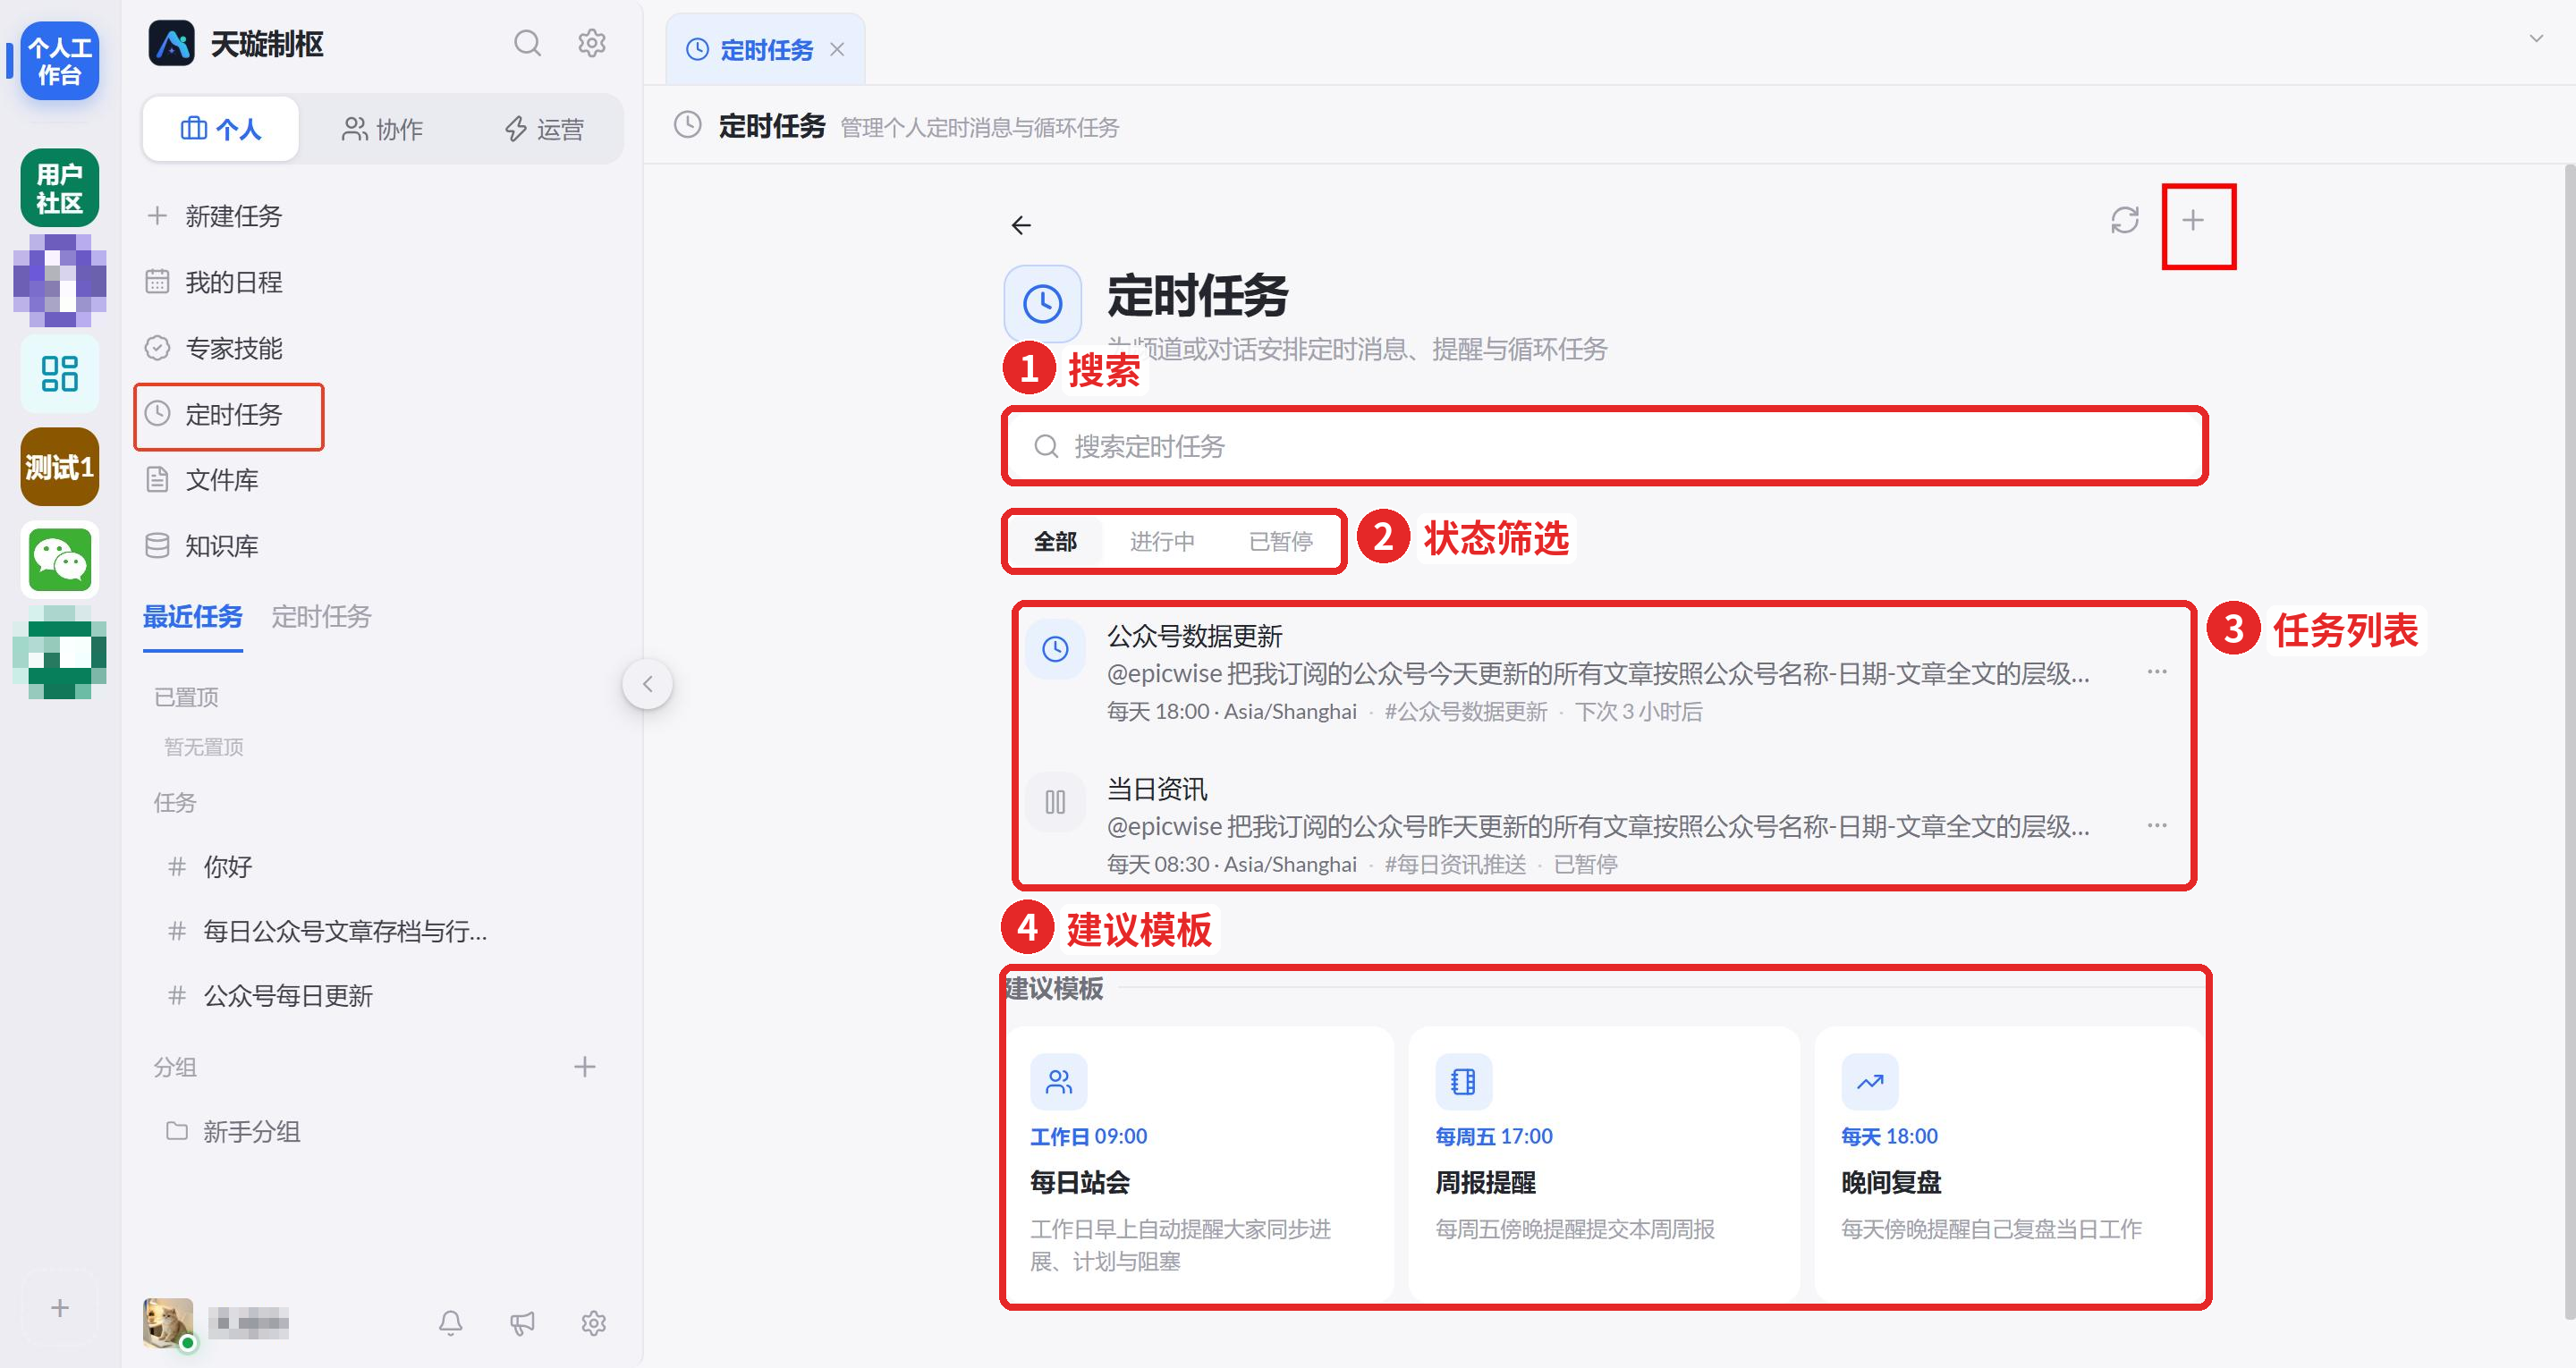Open the apps grid icon in left rail
This screenshot has height=1368, width=2576.
click(60, 374)
